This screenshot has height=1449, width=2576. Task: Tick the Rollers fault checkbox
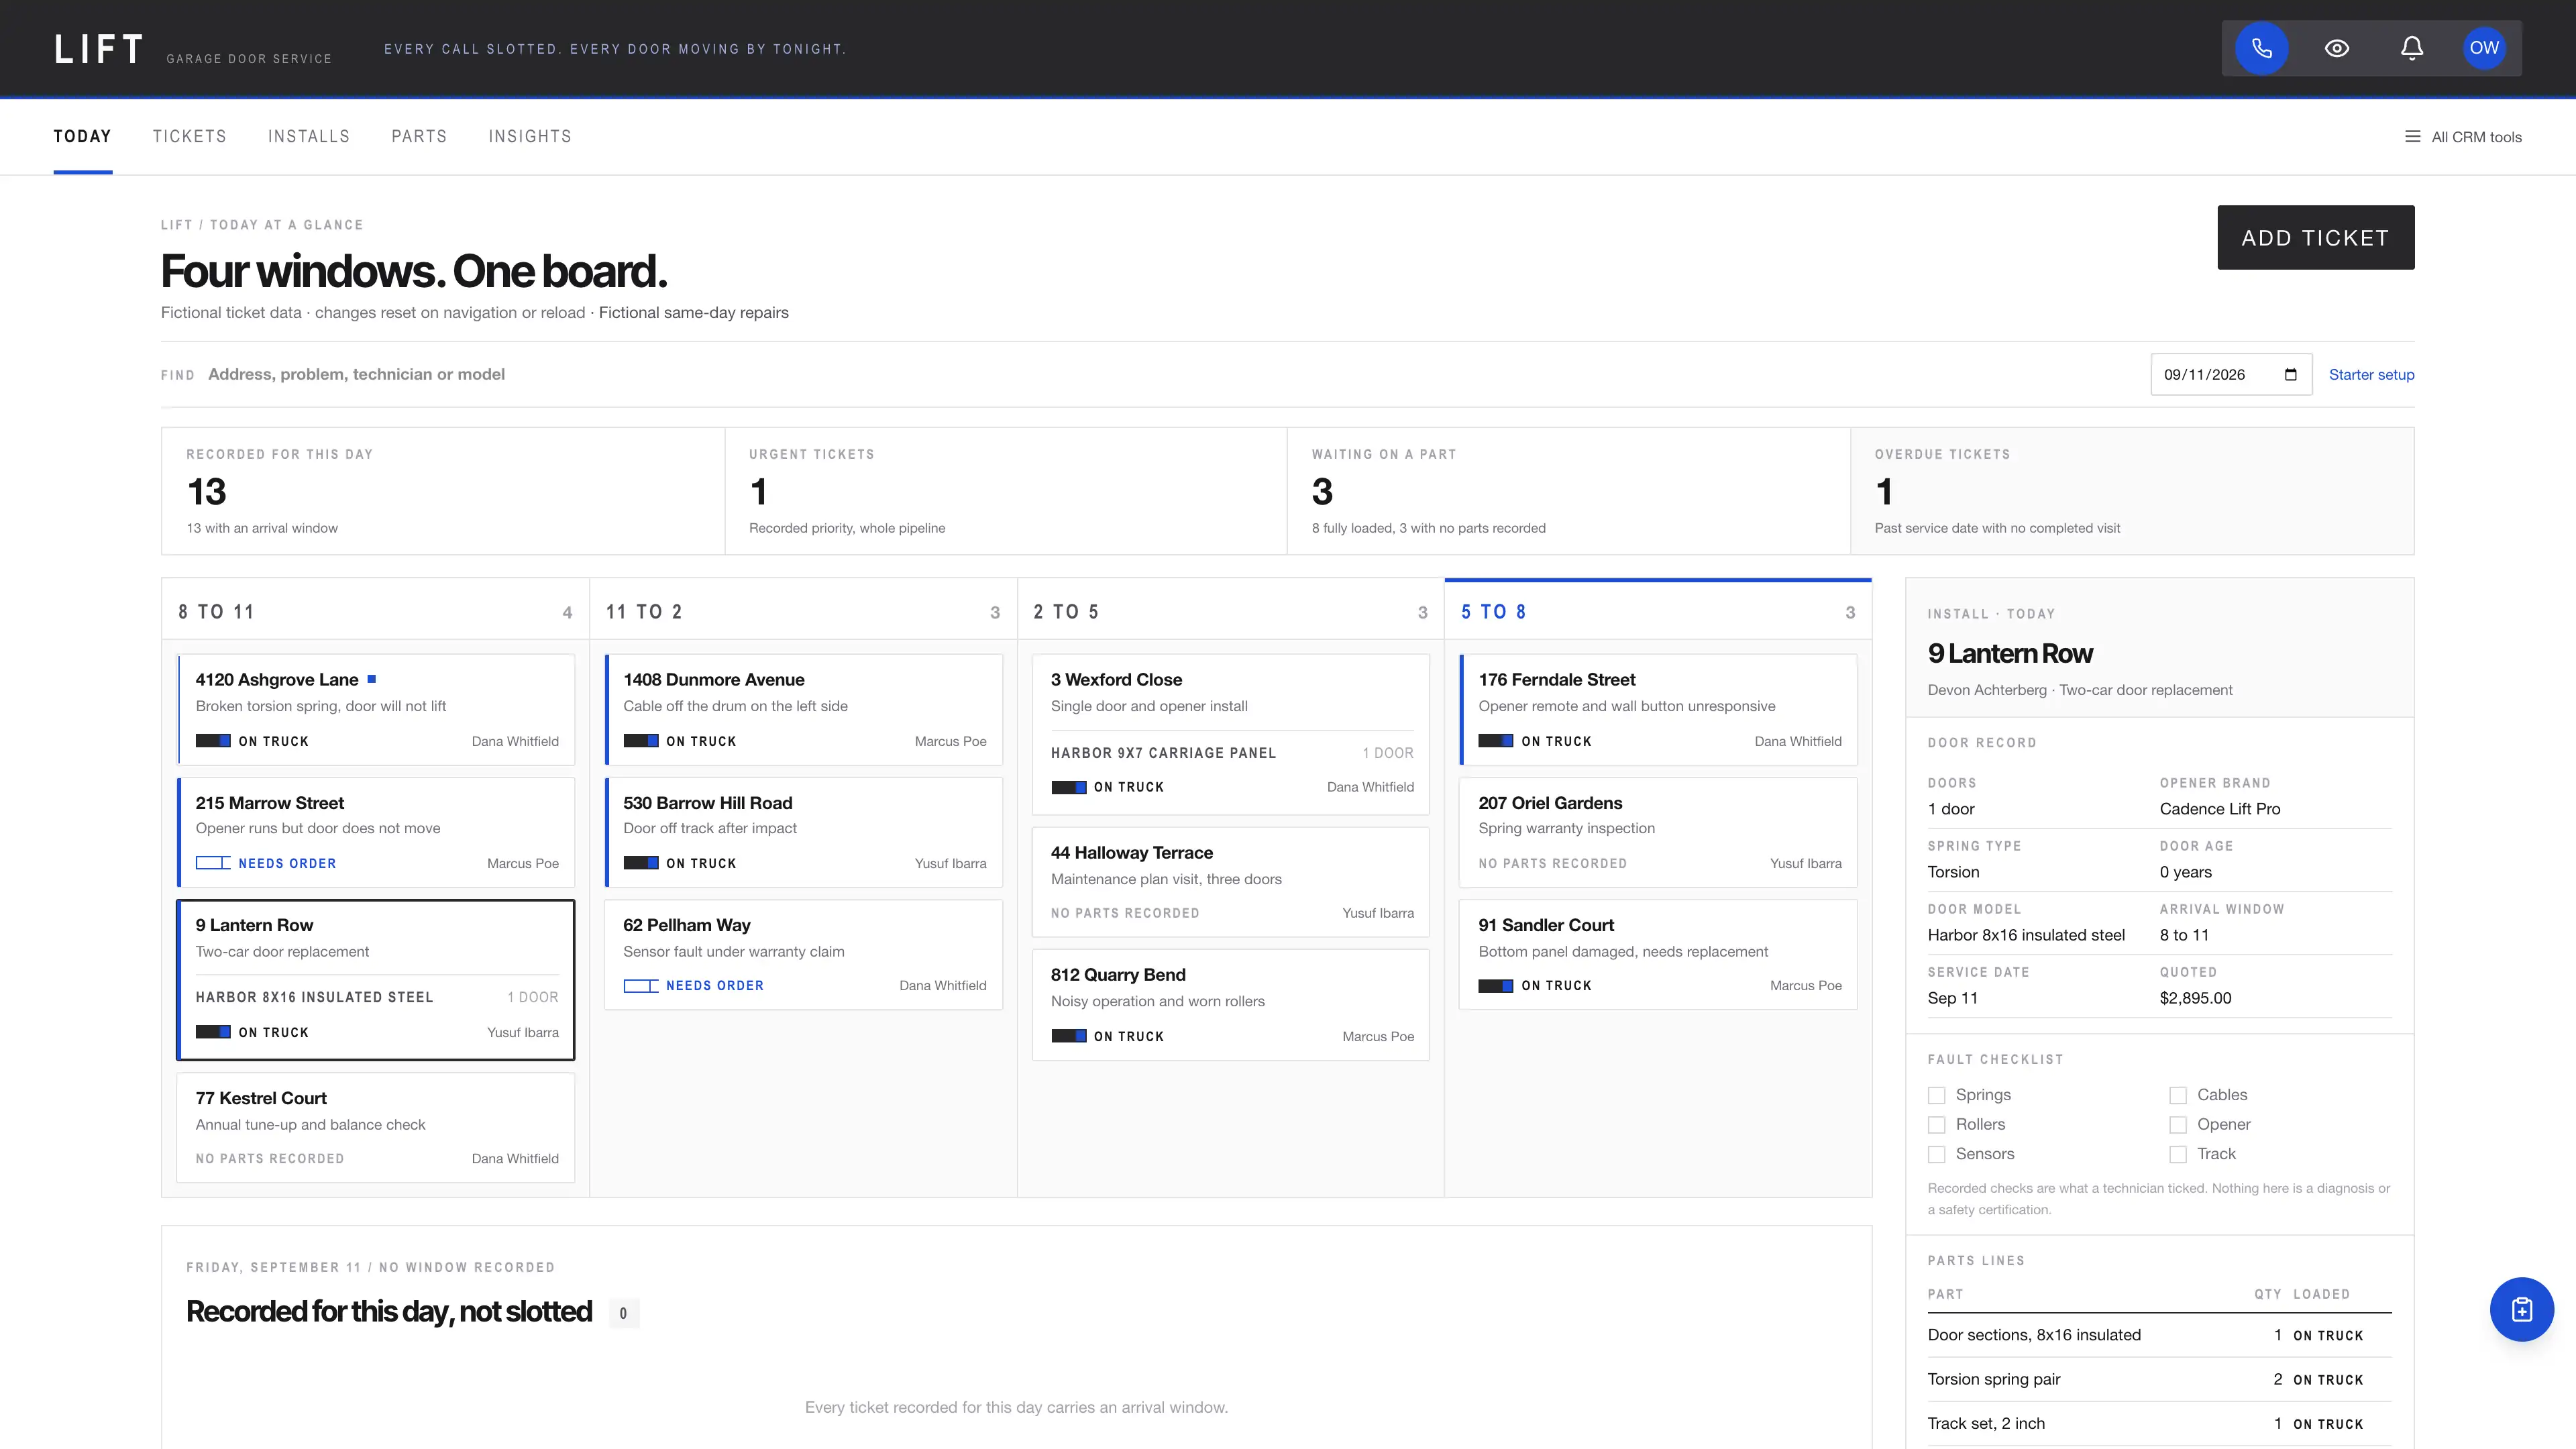pyautogui.click(x=1937, y=1125)
